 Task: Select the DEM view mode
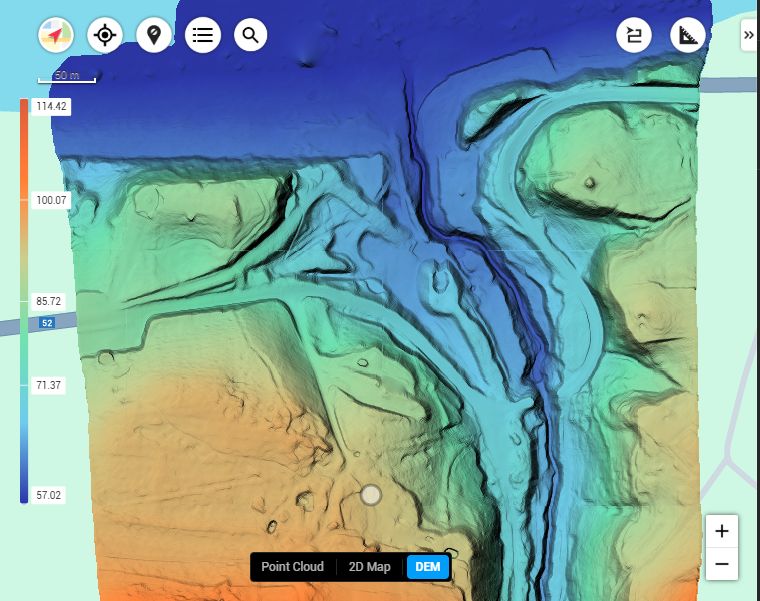pyautogui.click(x=428, y=567)
